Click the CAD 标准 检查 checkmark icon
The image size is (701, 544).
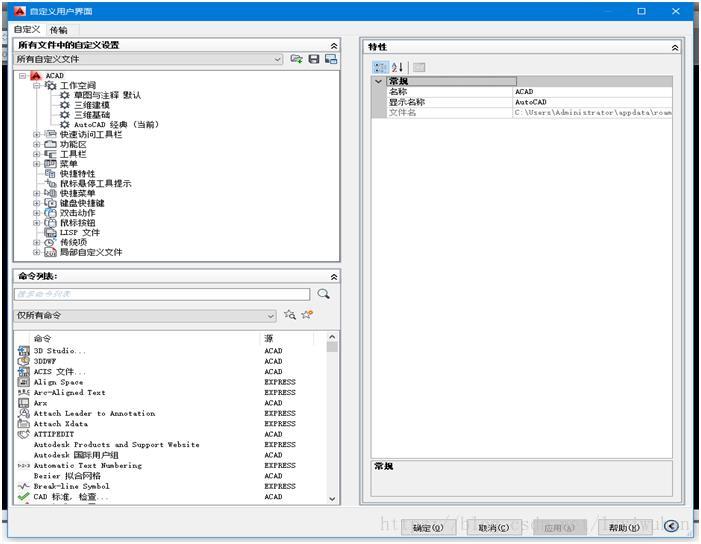click(23, 497)
